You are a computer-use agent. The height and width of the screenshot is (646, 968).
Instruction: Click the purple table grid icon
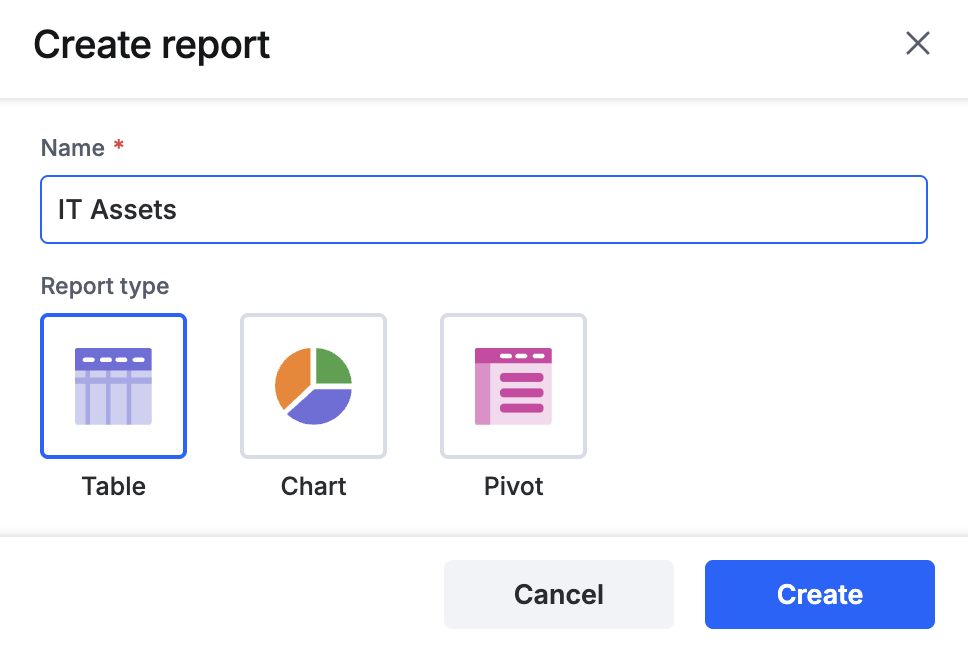[114, 387]
